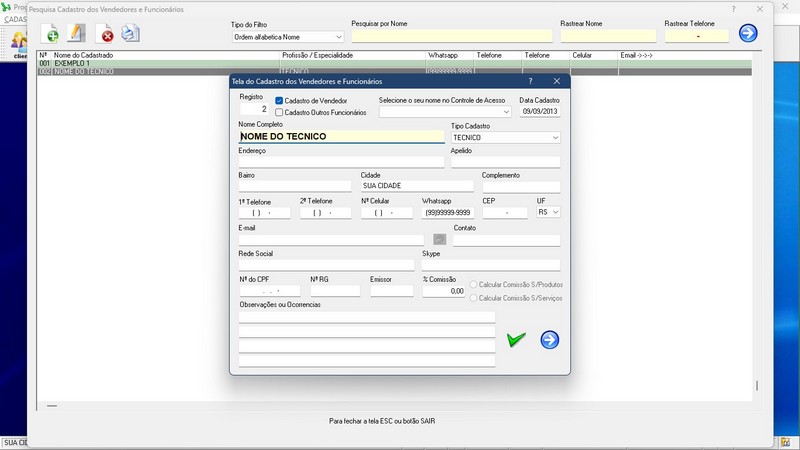Click the Nº Celular field
Screen dimensions: 800x450
tap(387, 212)
